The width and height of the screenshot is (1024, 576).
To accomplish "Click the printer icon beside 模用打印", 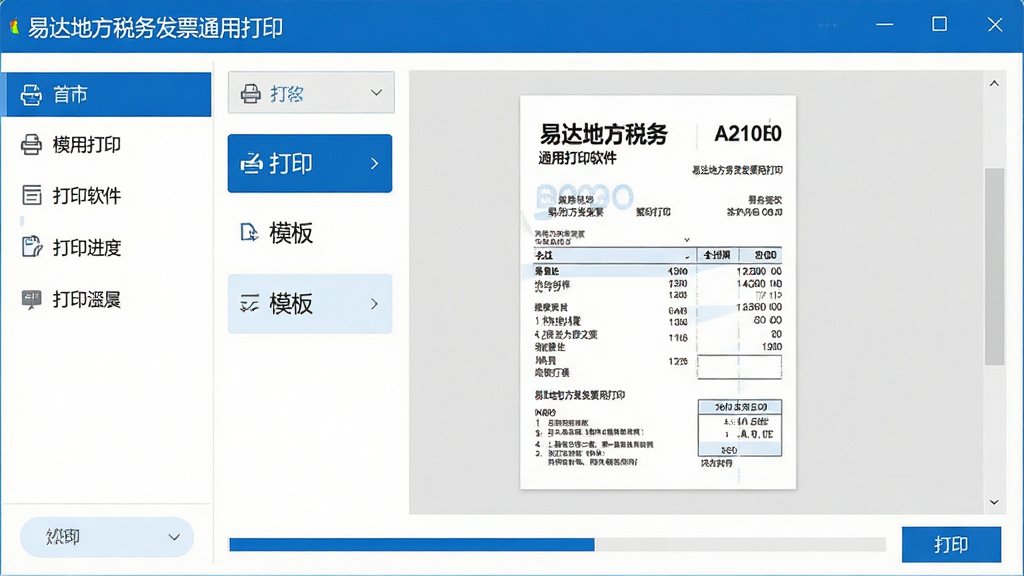I will click(x=31, y=144).
